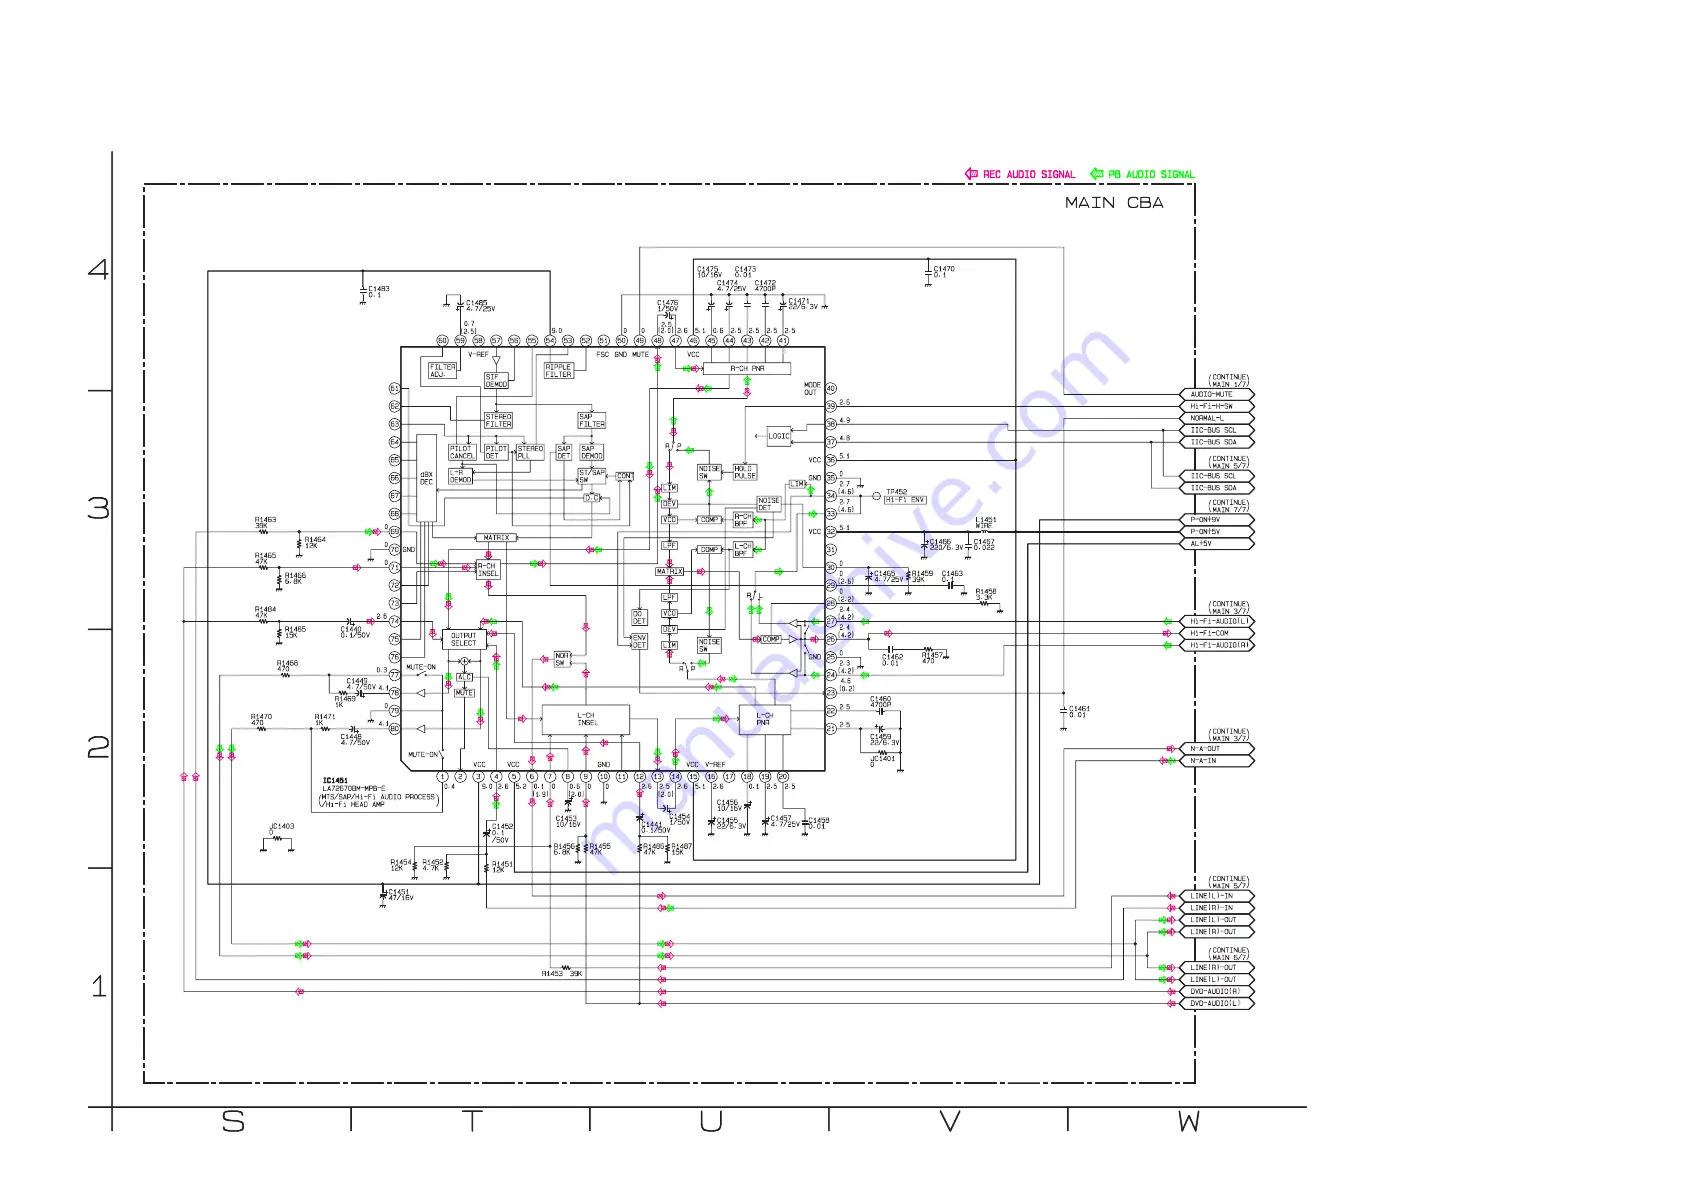
Task: Select the FILTER ADJ. block
Action: pyautogui.click(x=442, y=371)
